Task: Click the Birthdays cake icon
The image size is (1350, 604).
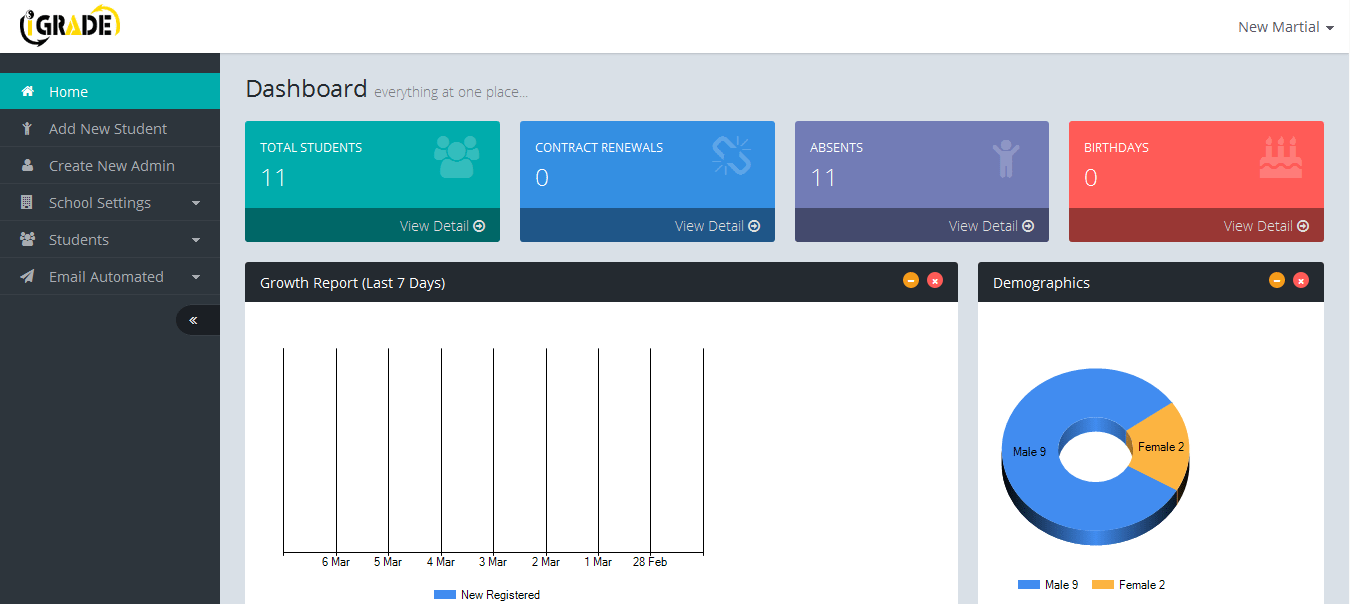Action: coord(1281,157)
